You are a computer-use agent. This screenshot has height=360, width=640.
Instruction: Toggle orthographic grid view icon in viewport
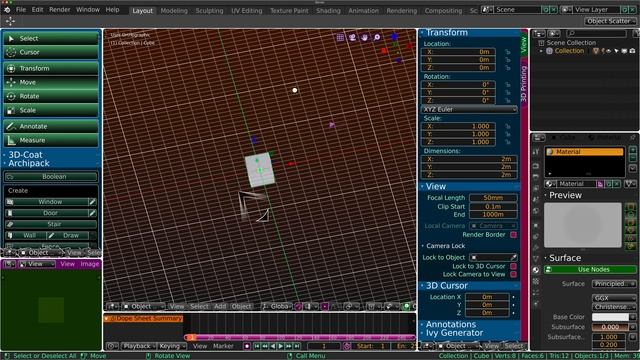click(340, 38)
